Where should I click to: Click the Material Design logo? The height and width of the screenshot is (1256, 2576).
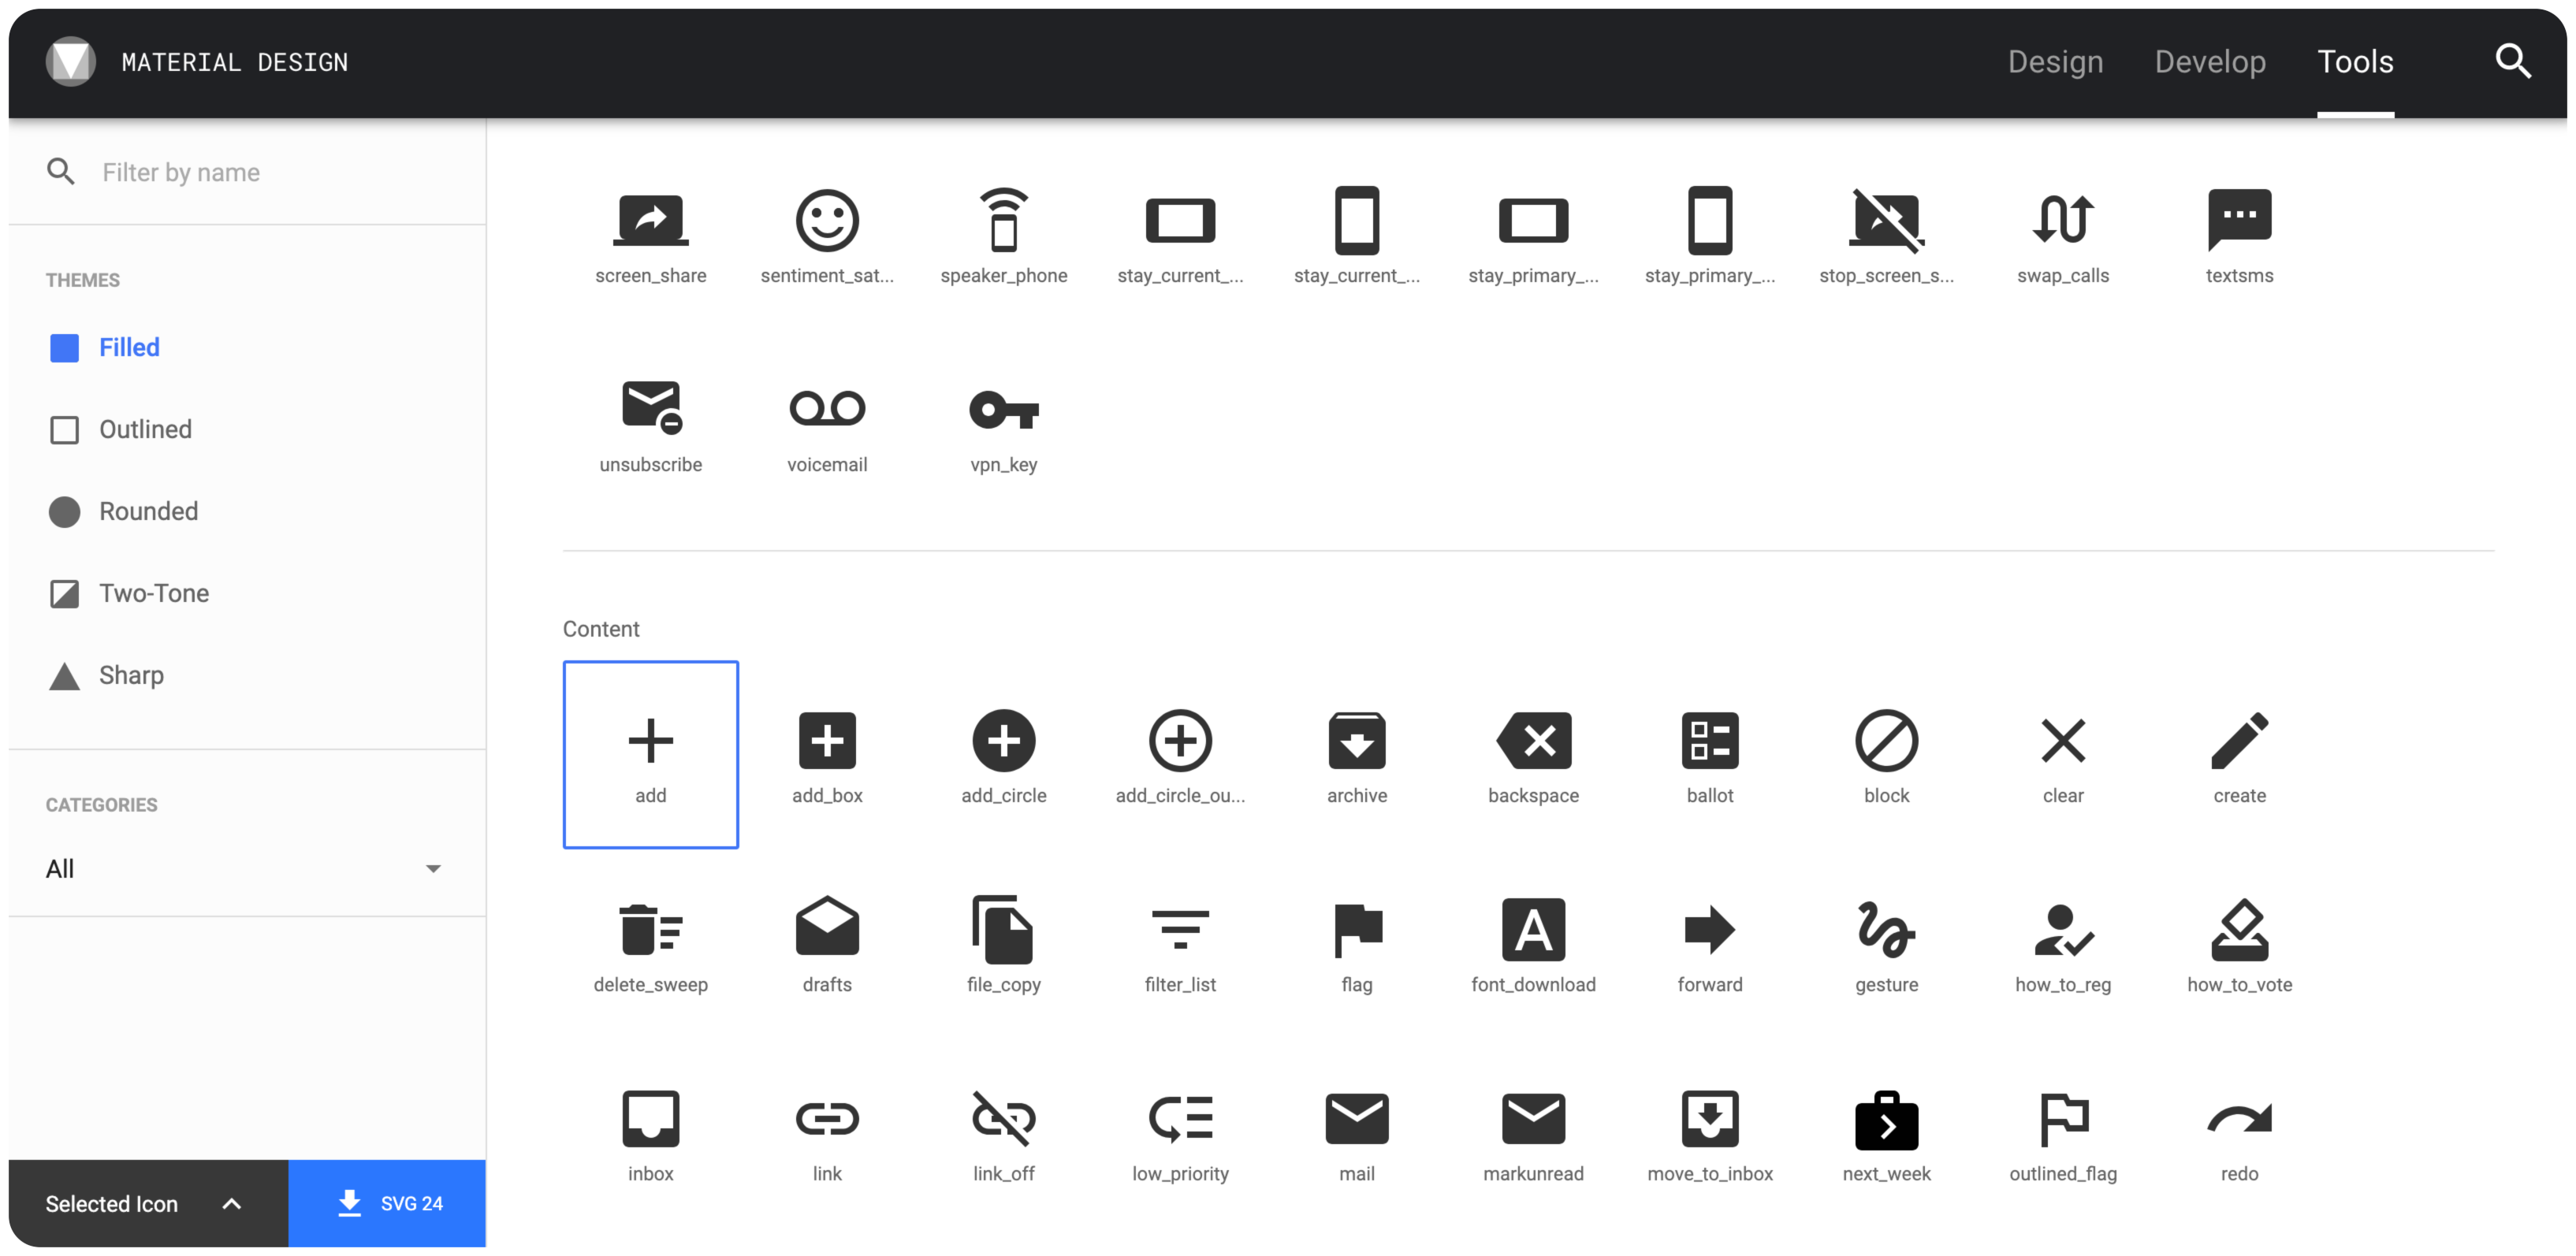[70, 62]
